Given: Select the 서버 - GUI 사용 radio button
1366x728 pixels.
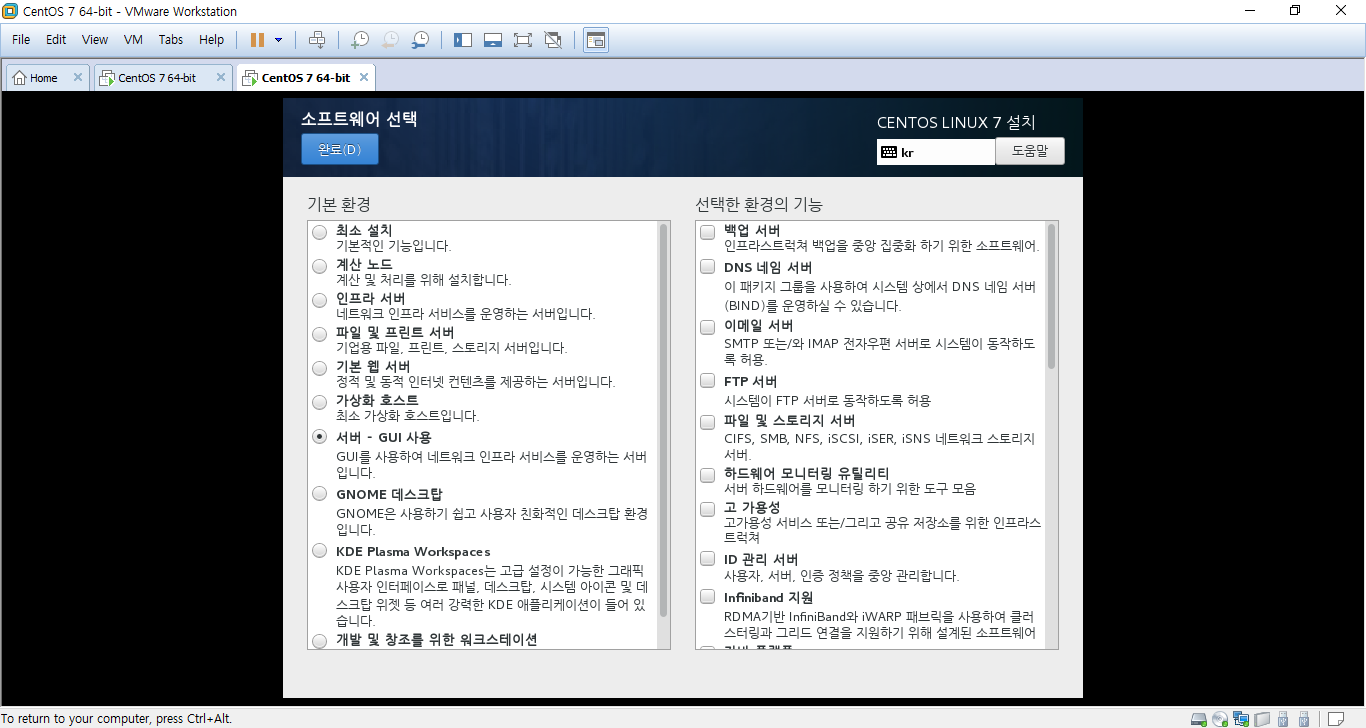Looking at the screenshot, I should [319, 437].
